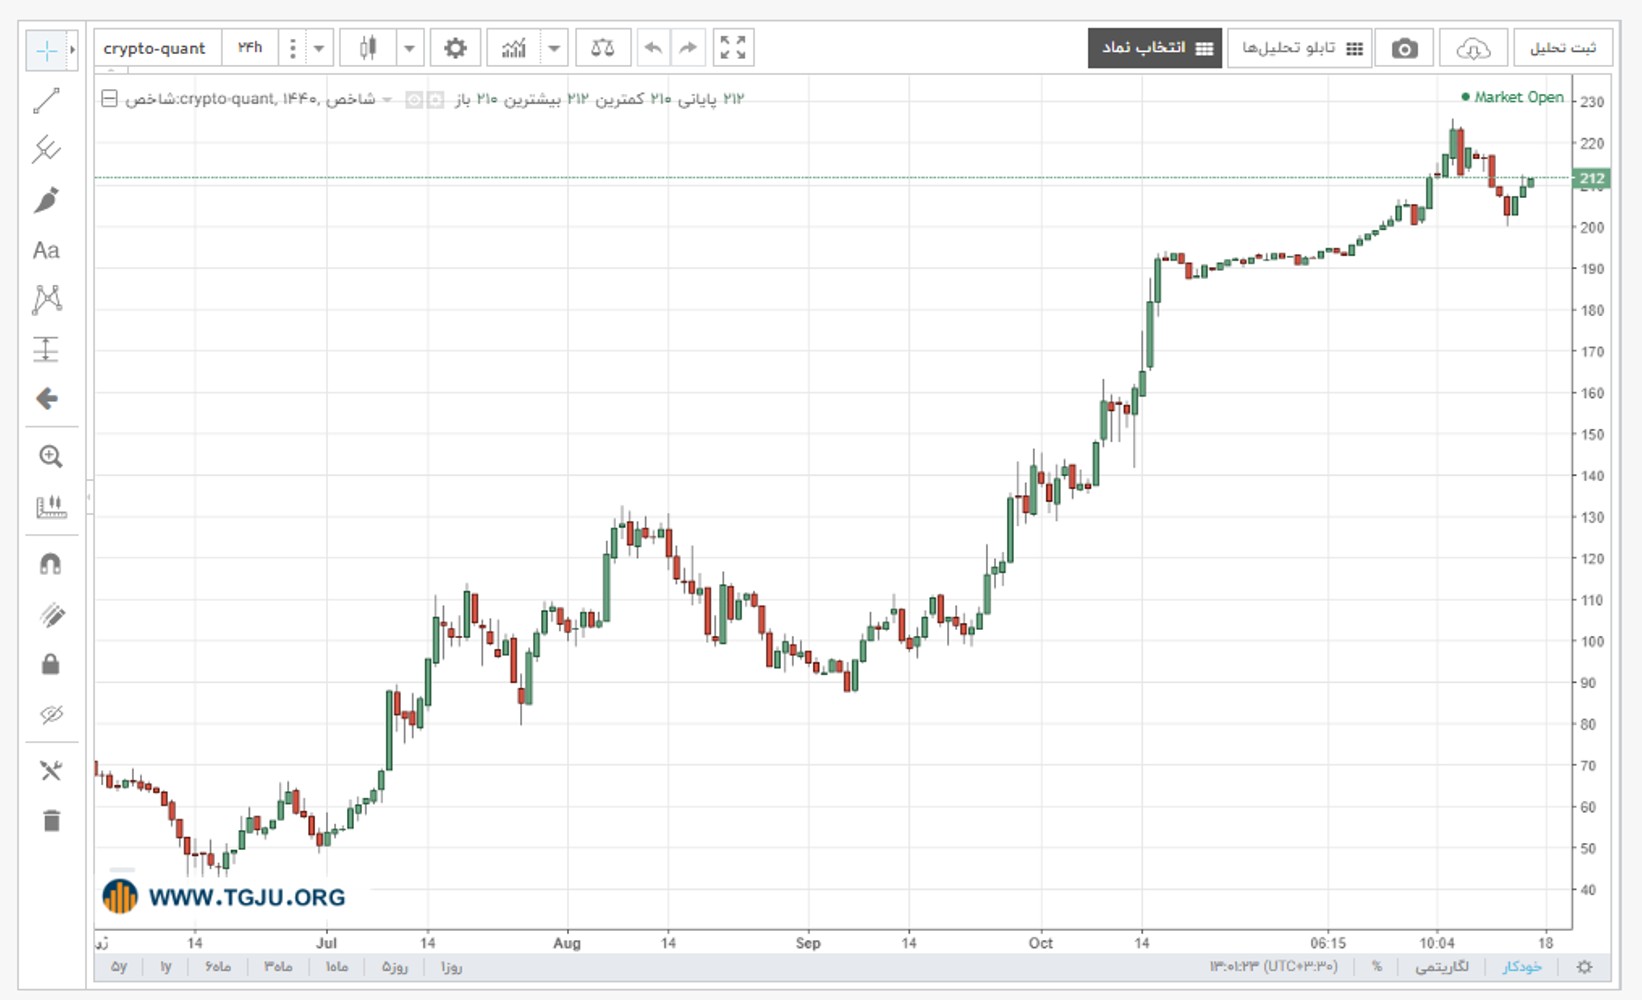Select the 1y time range

click(x=166, y=967)
